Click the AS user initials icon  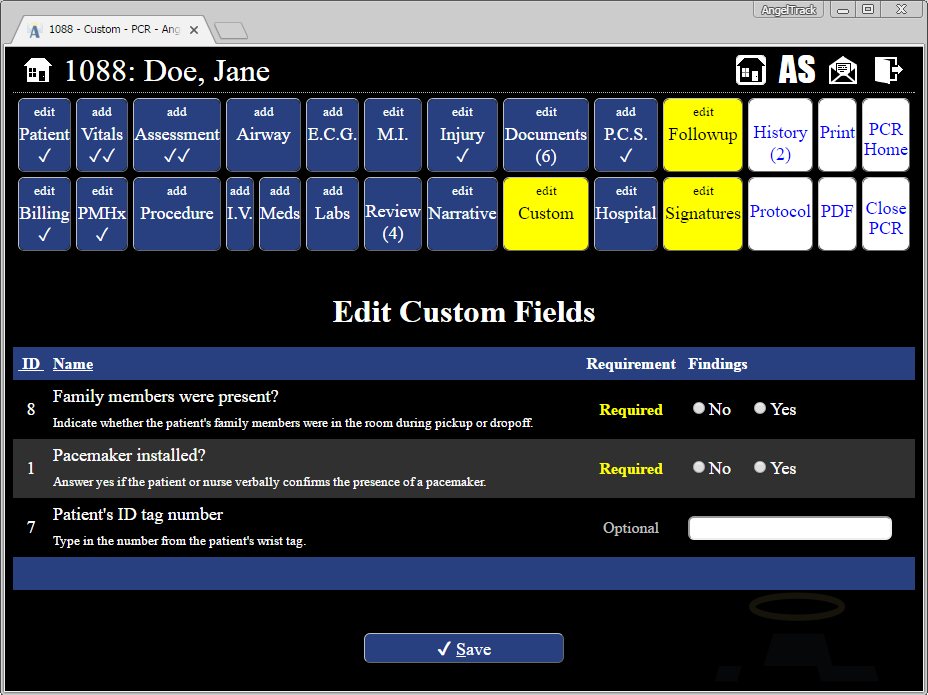click(796, 70)
